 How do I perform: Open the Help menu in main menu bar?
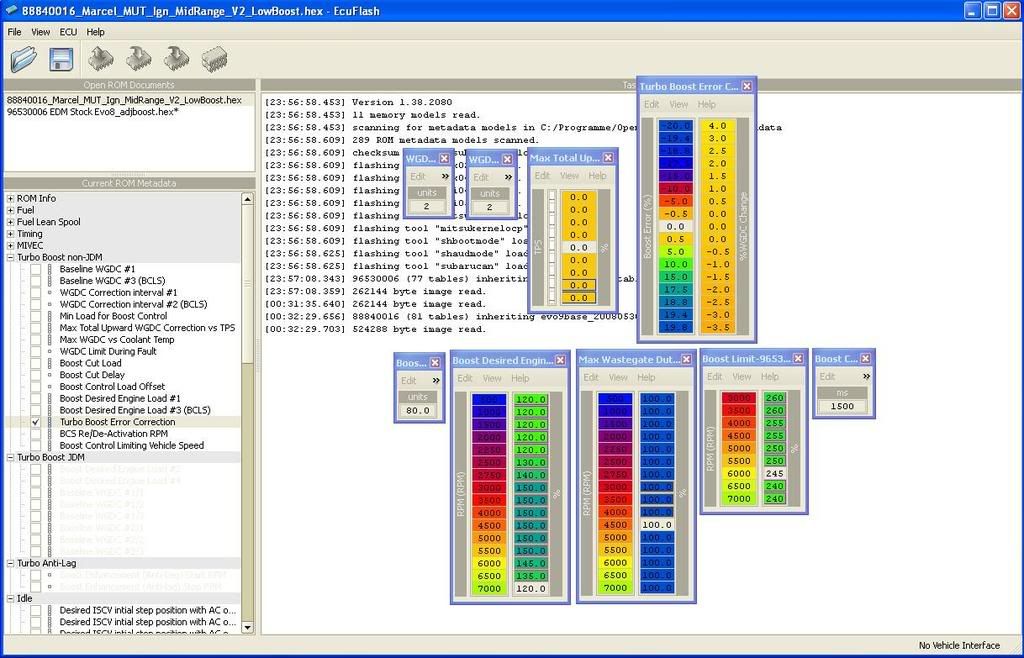click(x=96, y=32)
